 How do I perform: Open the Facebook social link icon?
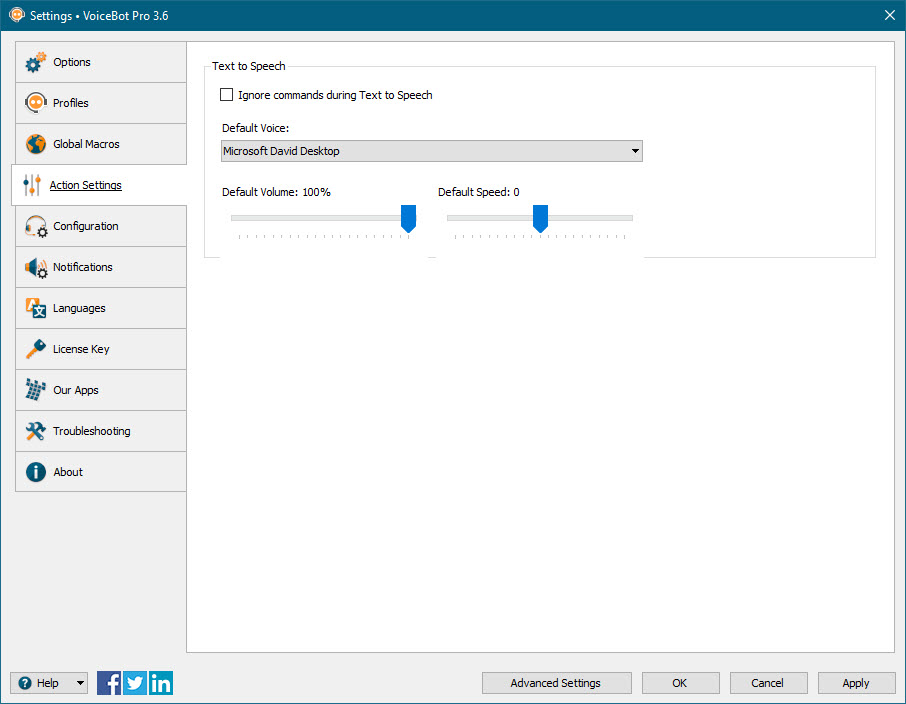[x=109, y=683]
